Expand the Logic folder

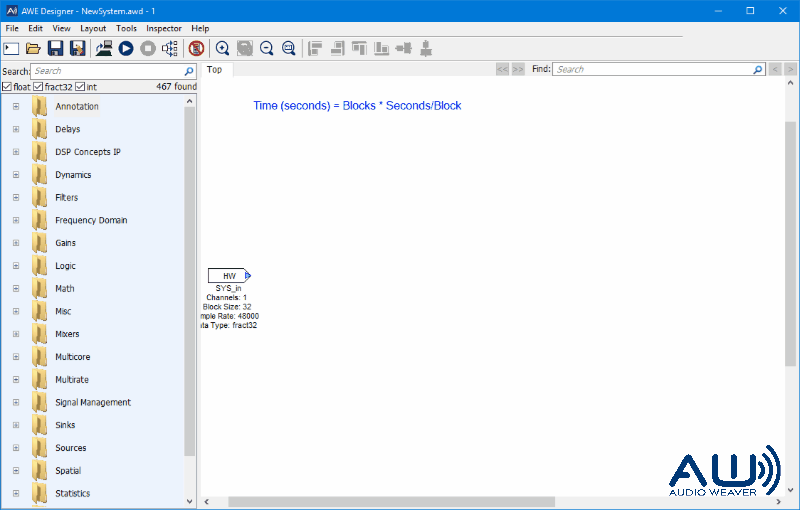[x=16, y=266]
